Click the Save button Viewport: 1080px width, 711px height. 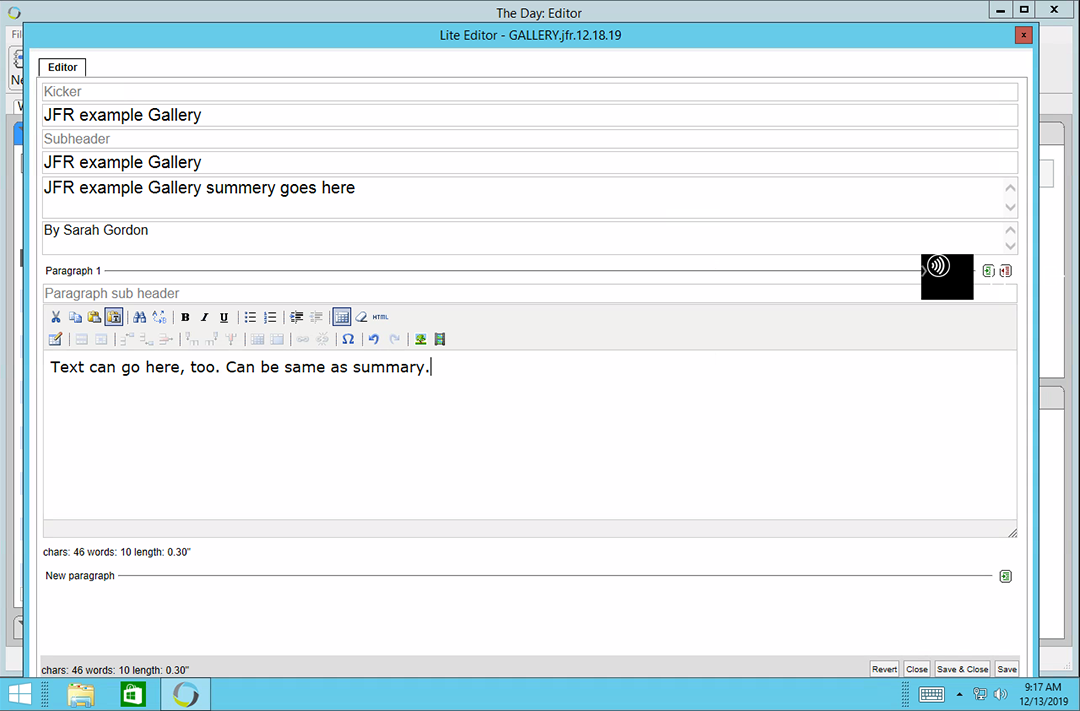tap(1007, 669)
